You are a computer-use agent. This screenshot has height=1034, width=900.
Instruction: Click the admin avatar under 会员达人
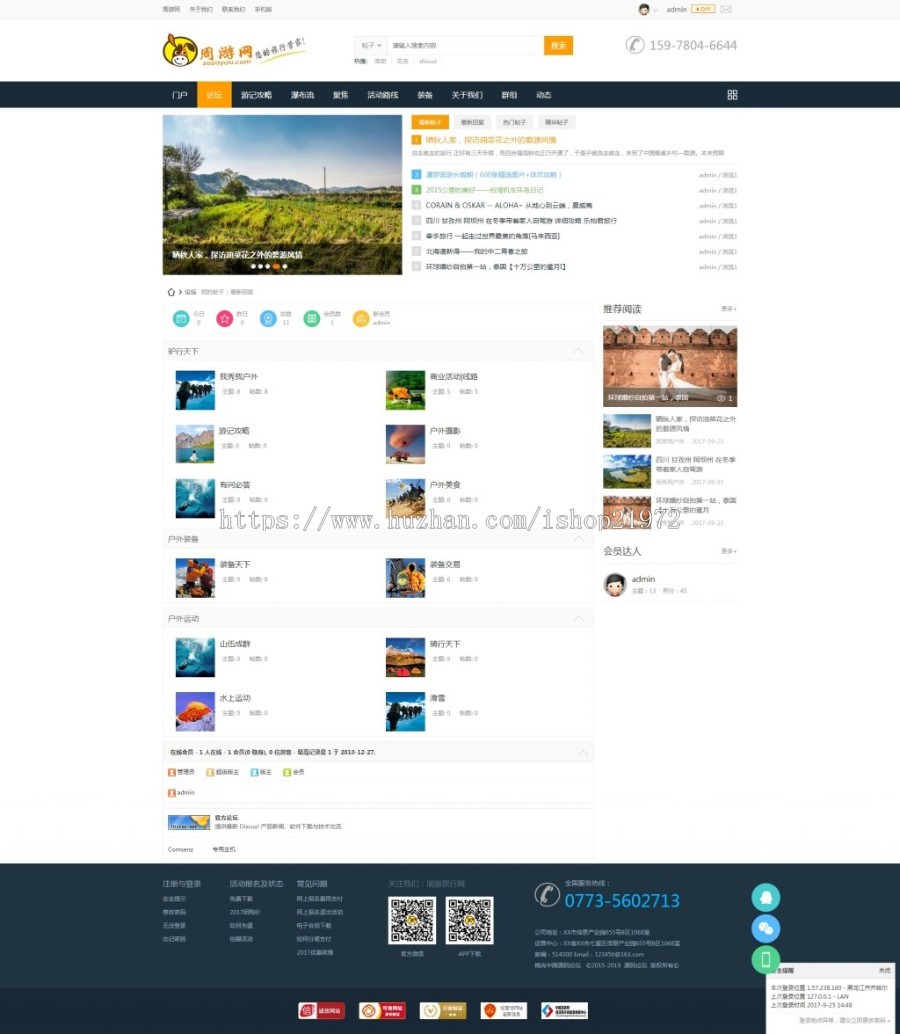(615, 584)
